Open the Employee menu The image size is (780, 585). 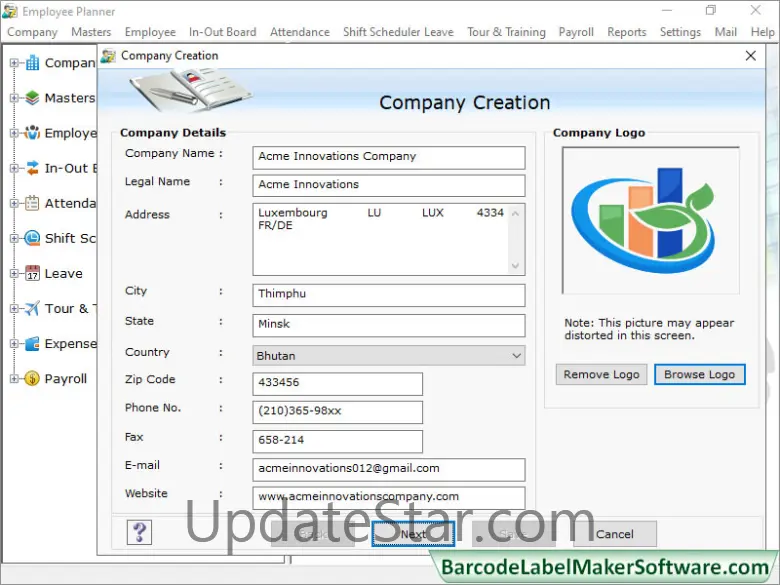pos(150,32)
